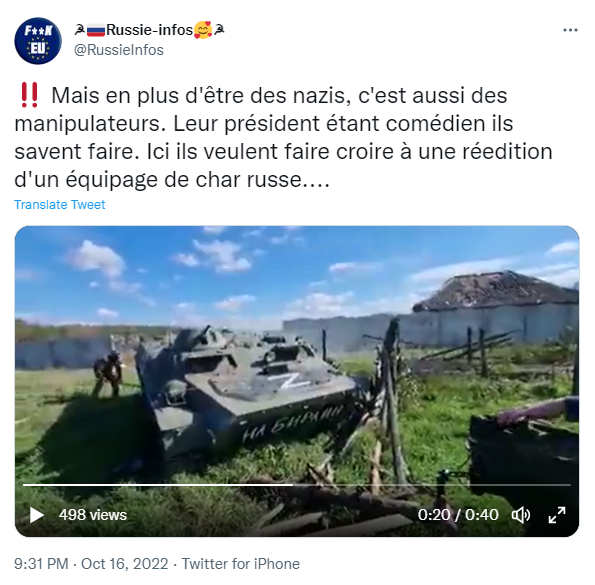595x585 pixels.
Task: Click the red double exclamation emoji
Action: [30, 95]
